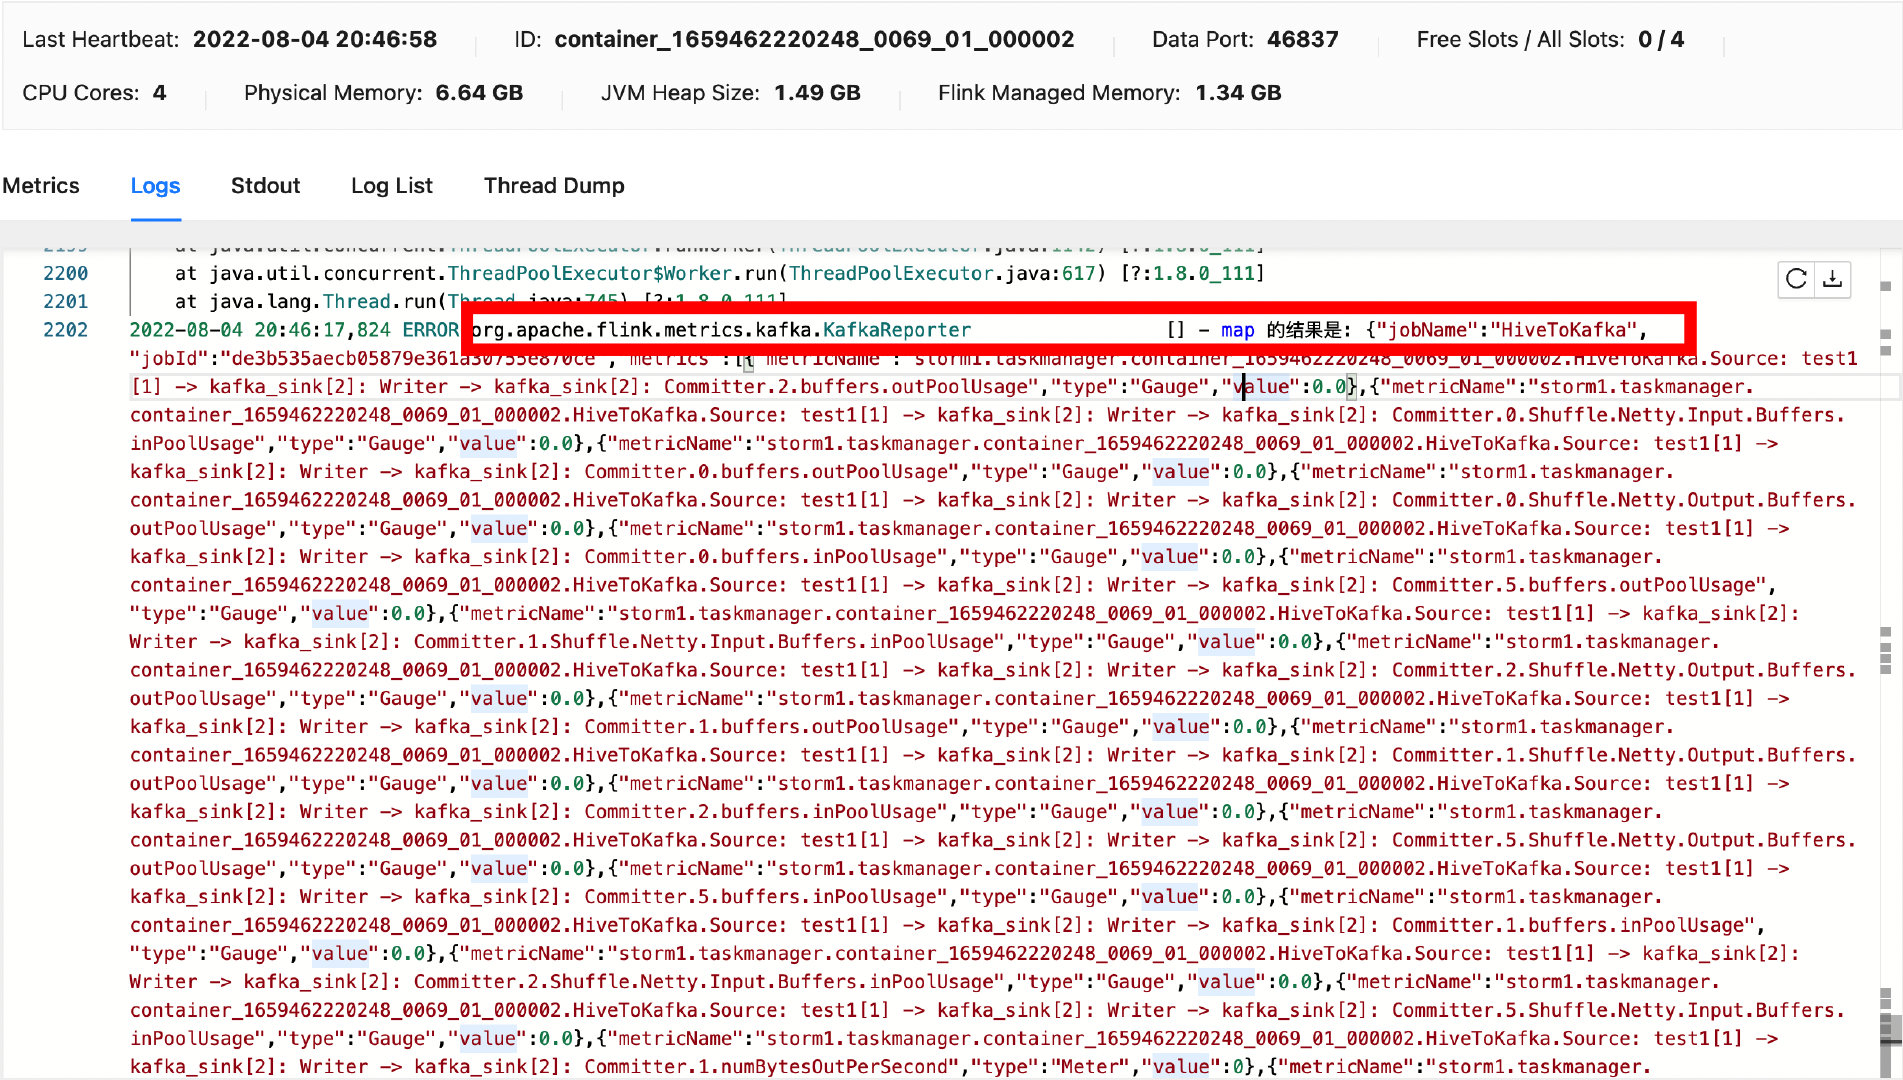This screenshot has height=1080, width=1903.
Task: Open the Thread Dump tab
Action: click(x=553, y=185)
